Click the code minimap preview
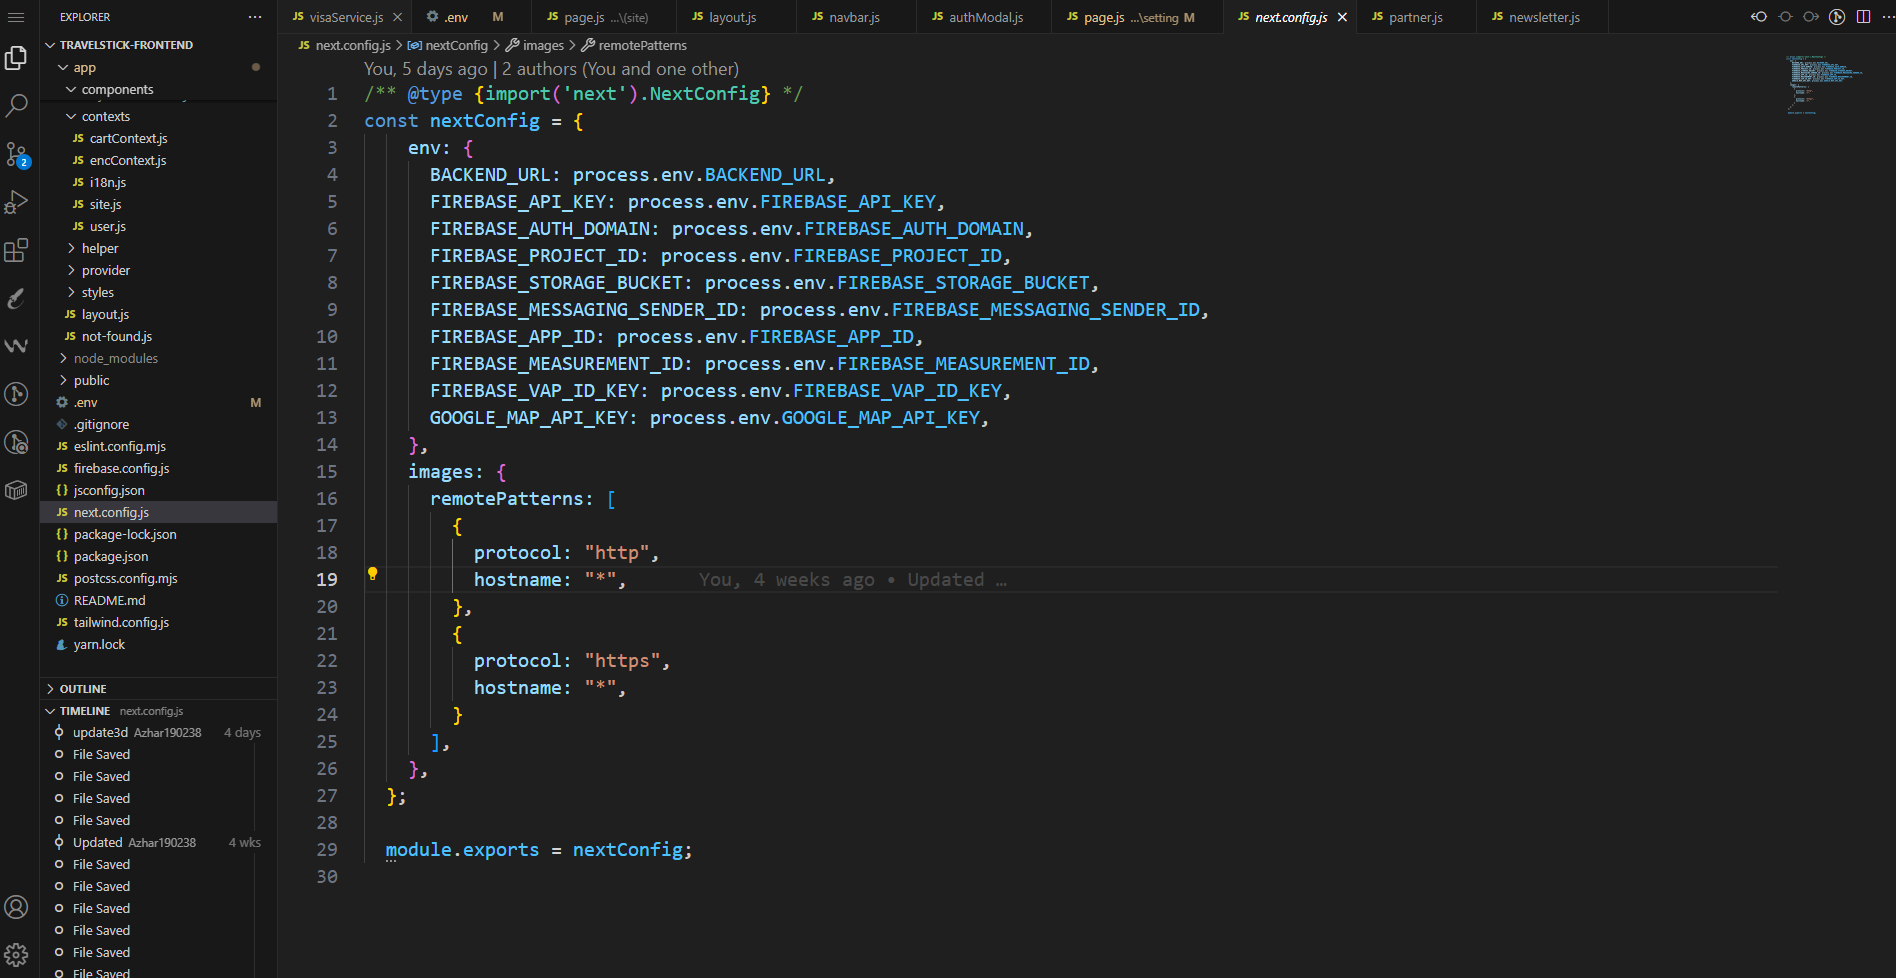The height and width of the screenshot is (978, 1896). [x=1825, y=84]
